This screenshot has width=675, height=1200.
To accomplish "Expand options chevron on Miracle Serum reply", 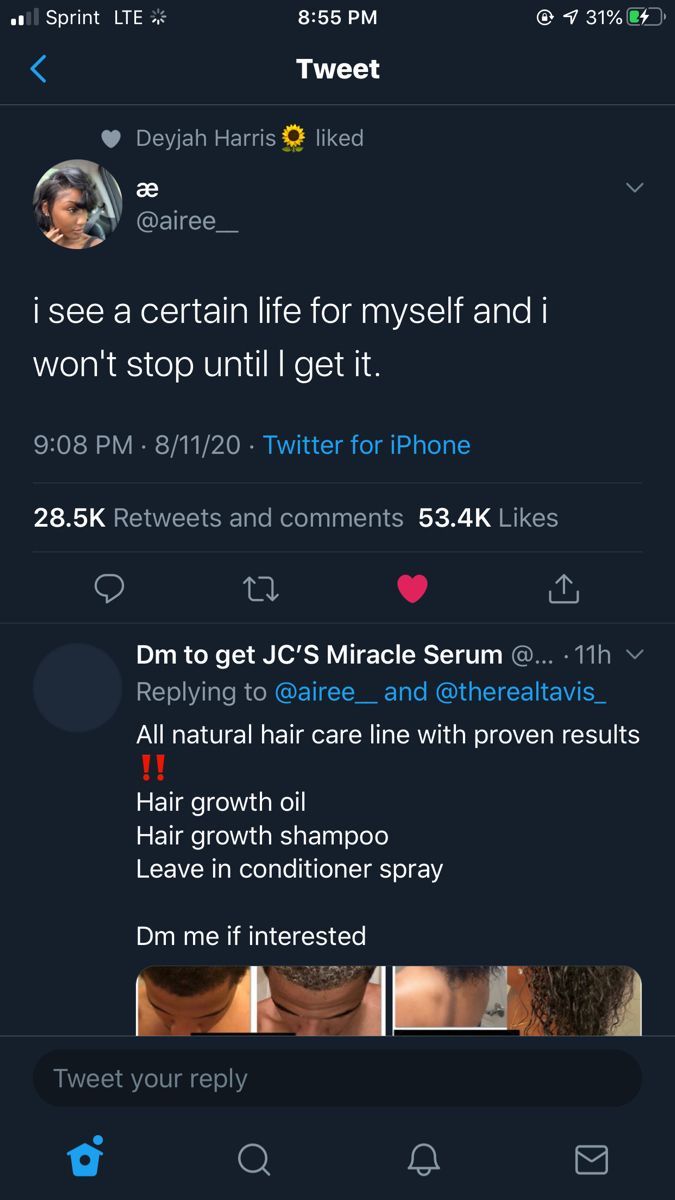I will pyautogui.click(x=634, y=655).
